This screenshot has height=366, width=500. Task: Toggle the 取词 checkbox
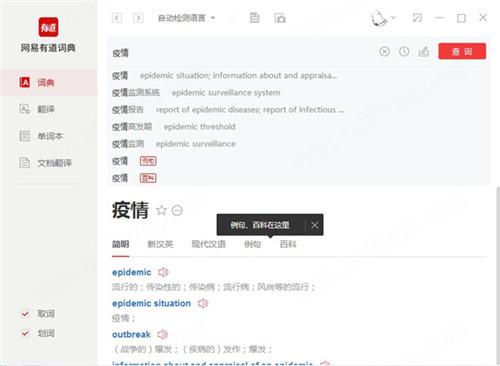click(x=25, y=314)
